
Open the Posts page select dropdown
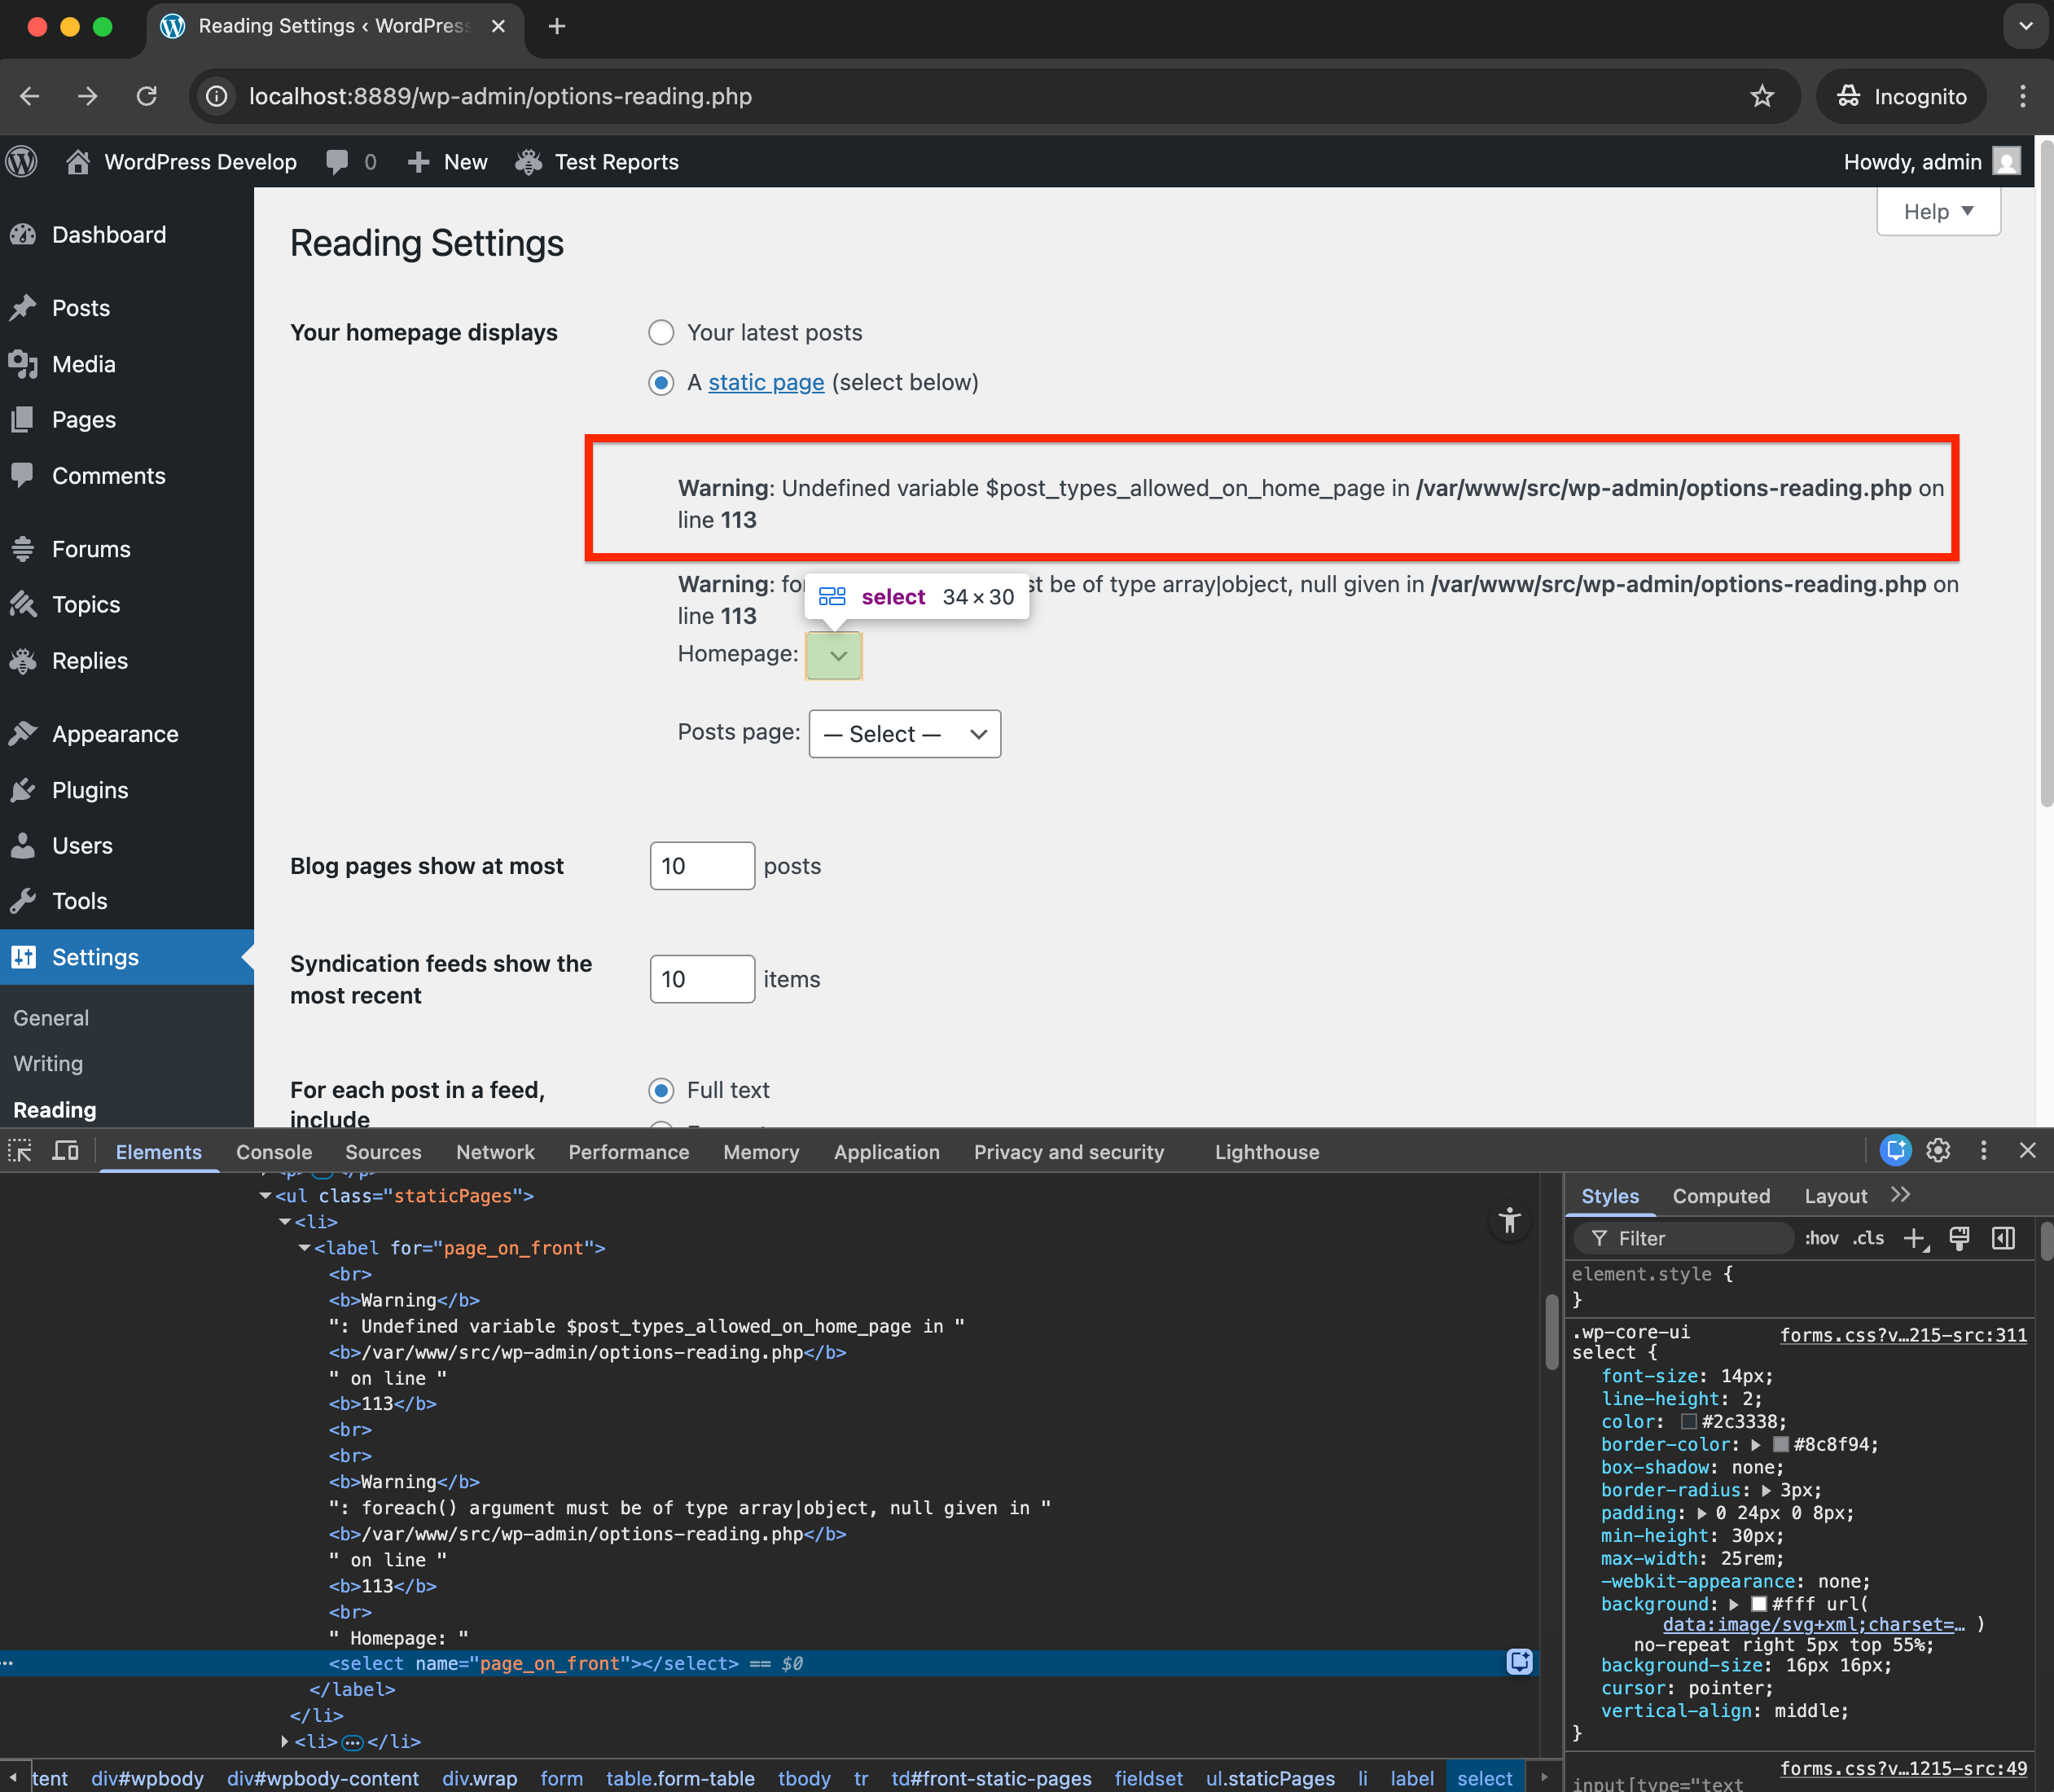coord(904,734)
